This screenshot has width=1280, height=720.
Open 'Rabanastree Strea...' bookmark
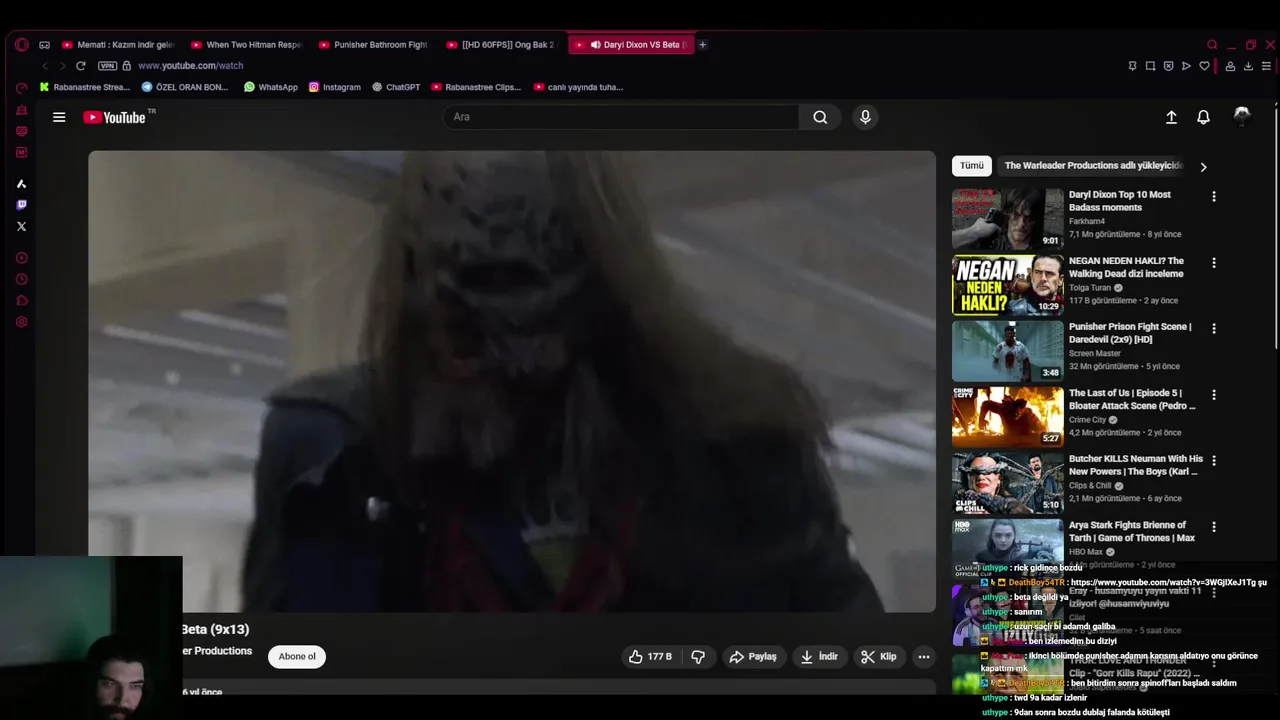(84, 87)
